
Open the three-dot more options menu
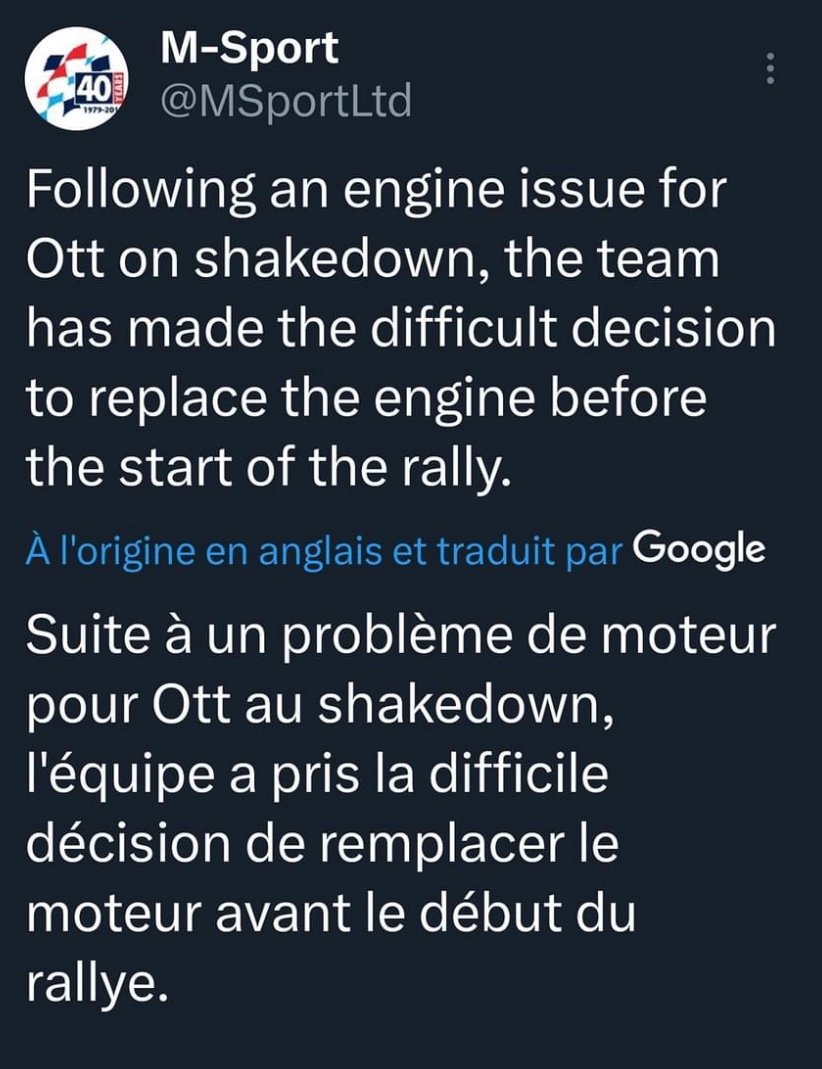770,69
